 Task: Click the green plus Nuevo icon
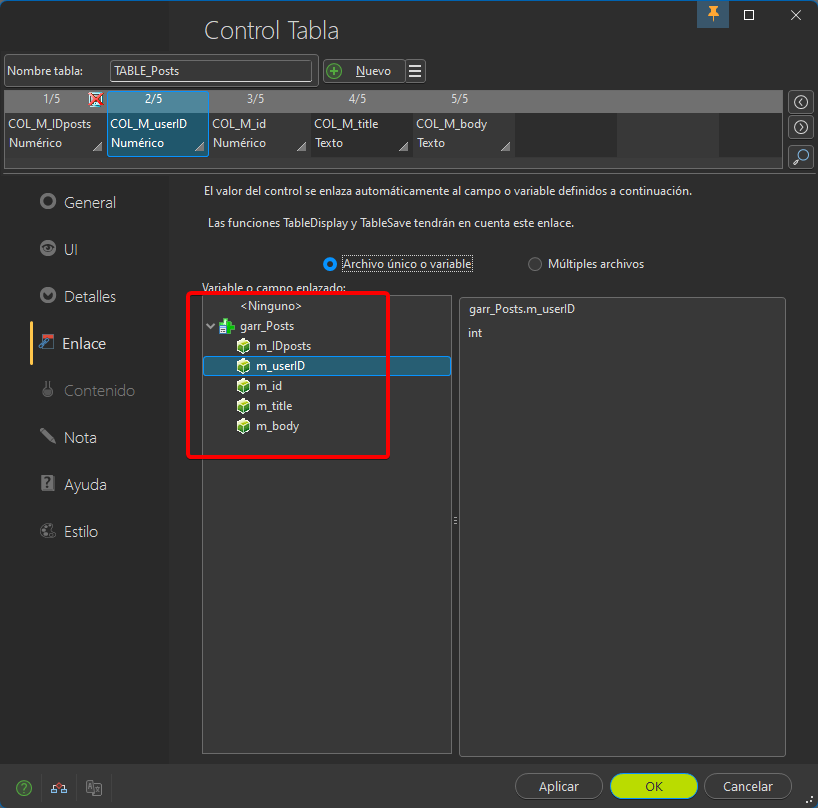[x=334, y=71]
